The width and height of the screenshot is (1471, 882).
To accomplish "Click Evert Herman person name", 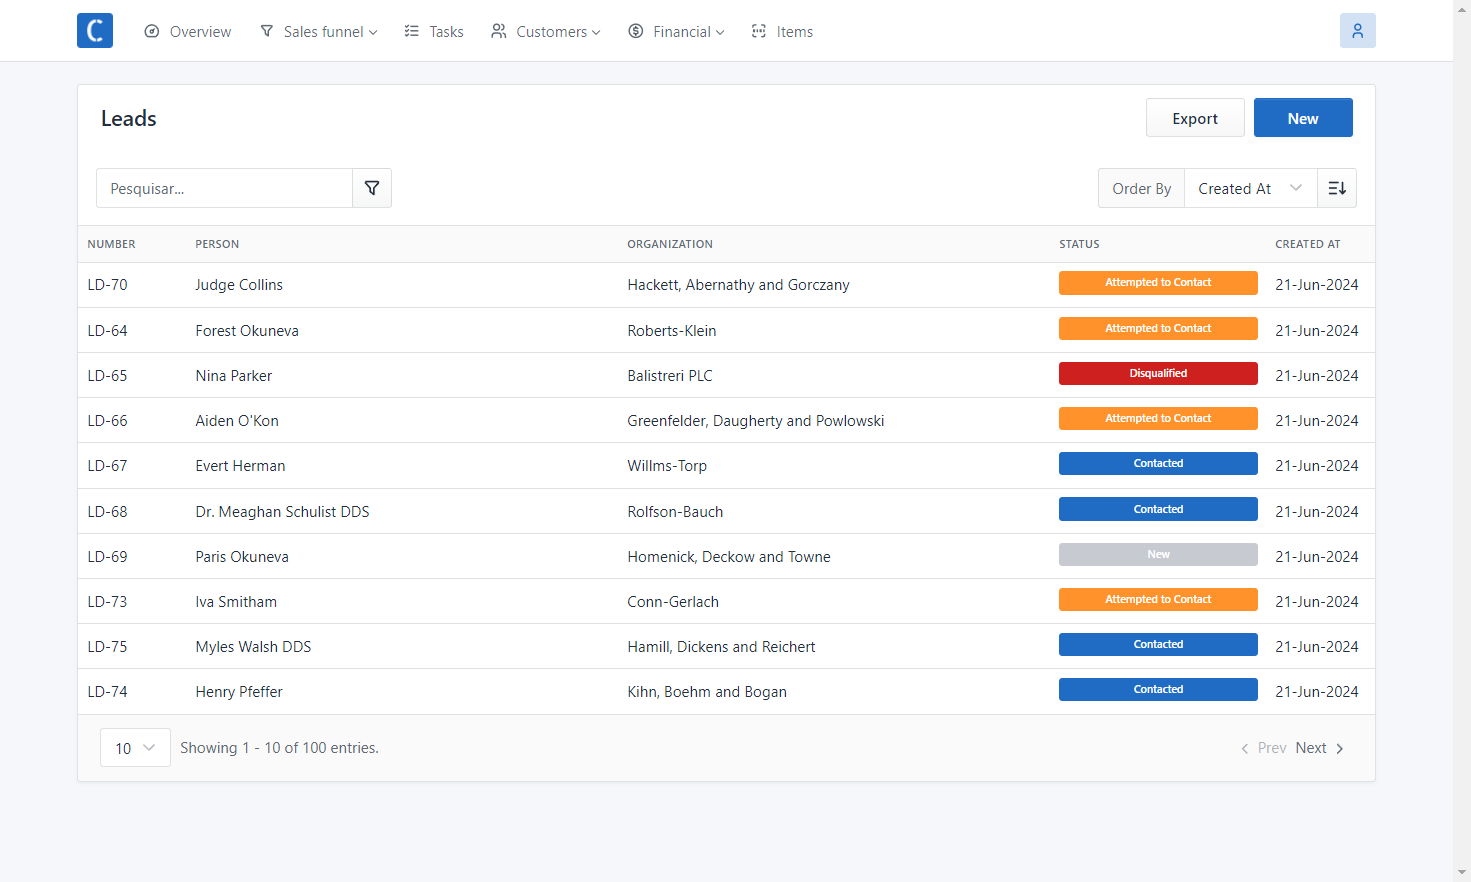I will pyautogui.click(x=240, y=466).
